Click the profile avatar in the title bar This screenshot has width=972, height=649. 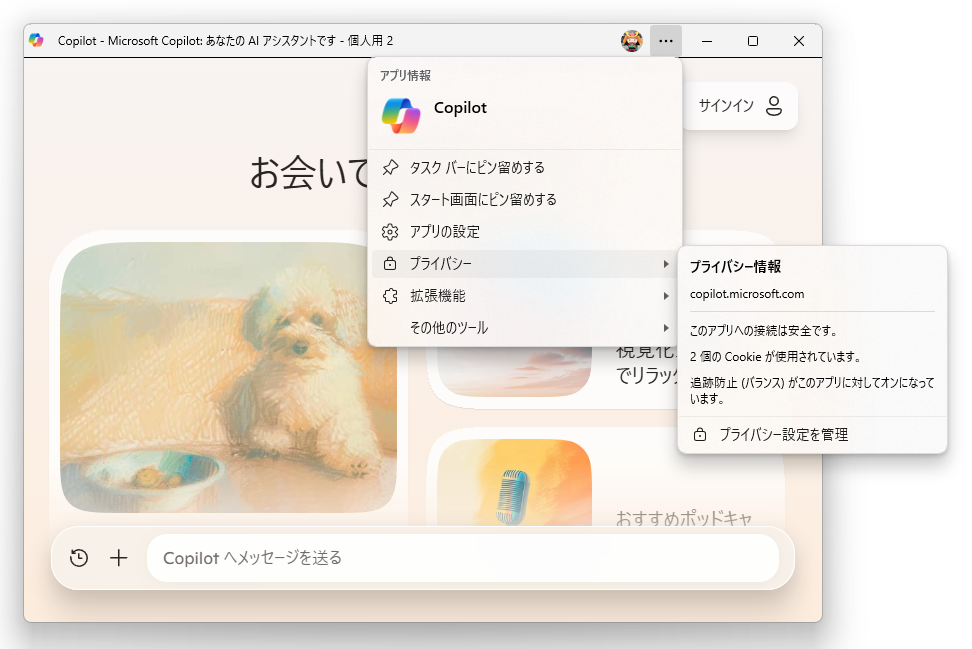pos(631,41)
